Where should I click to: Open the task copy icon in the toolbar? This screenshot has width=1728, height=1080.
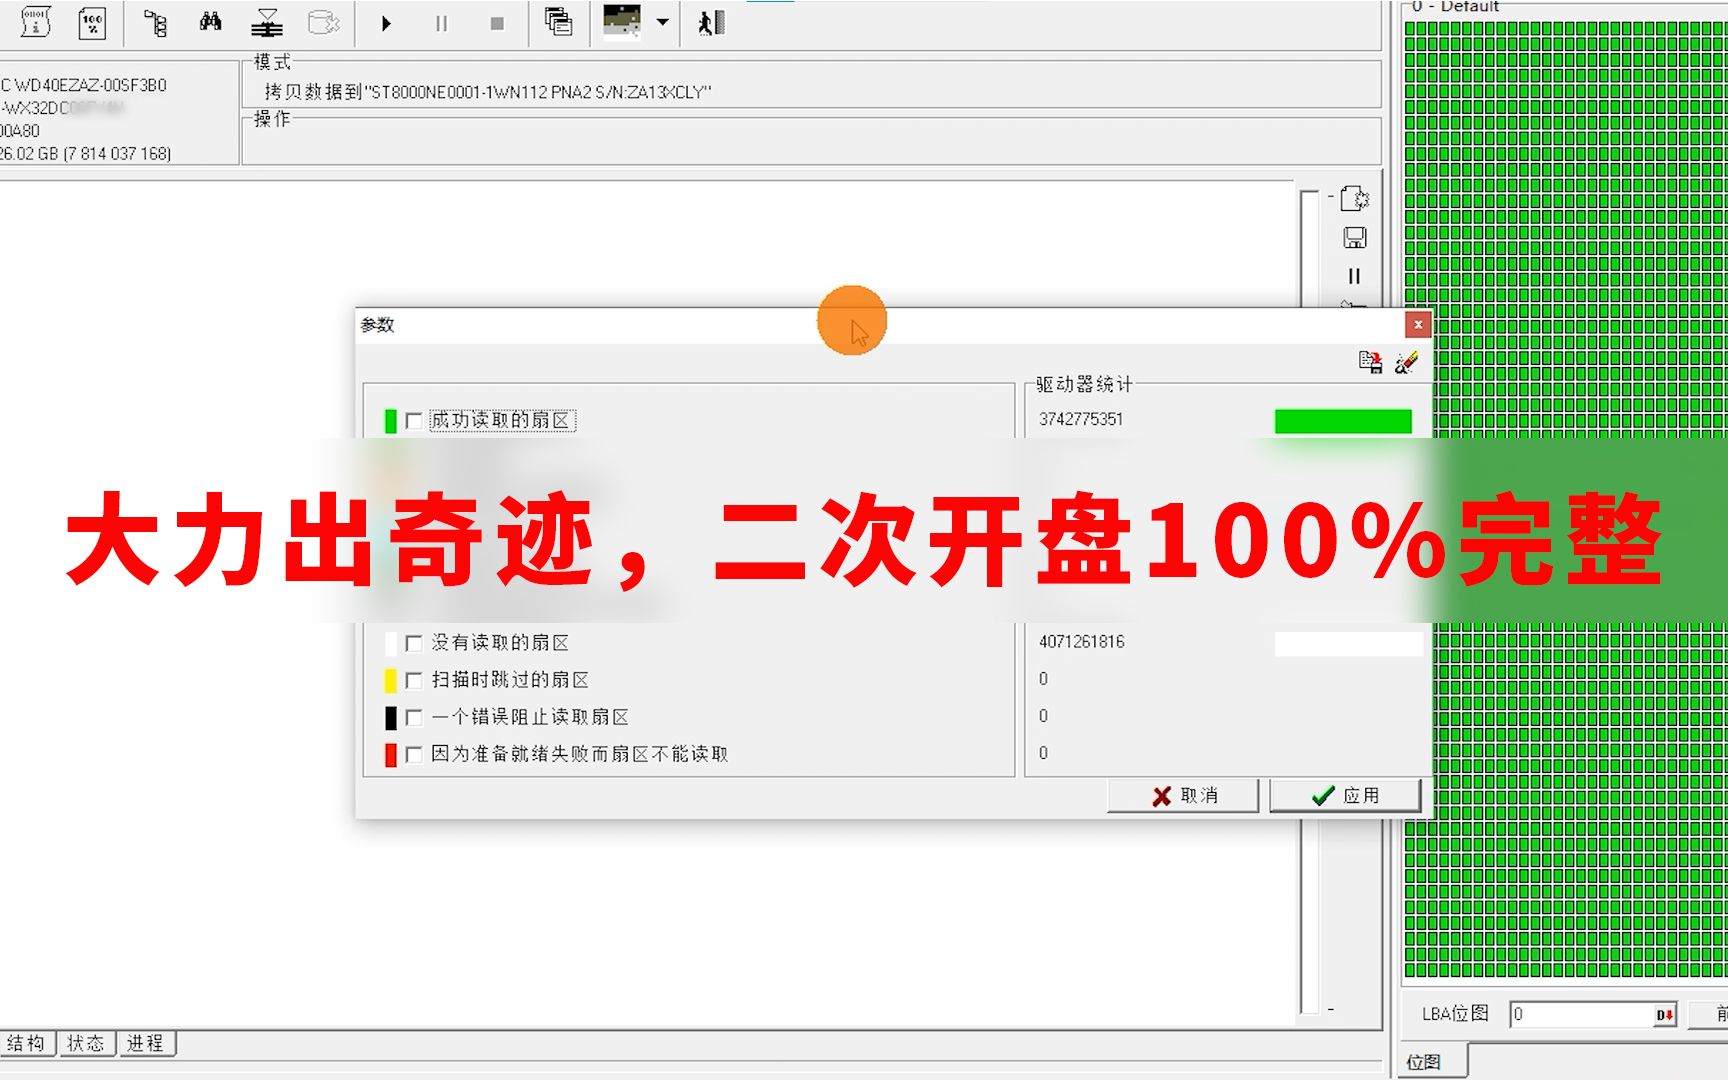pyautogui.click(x=557, y=22)
